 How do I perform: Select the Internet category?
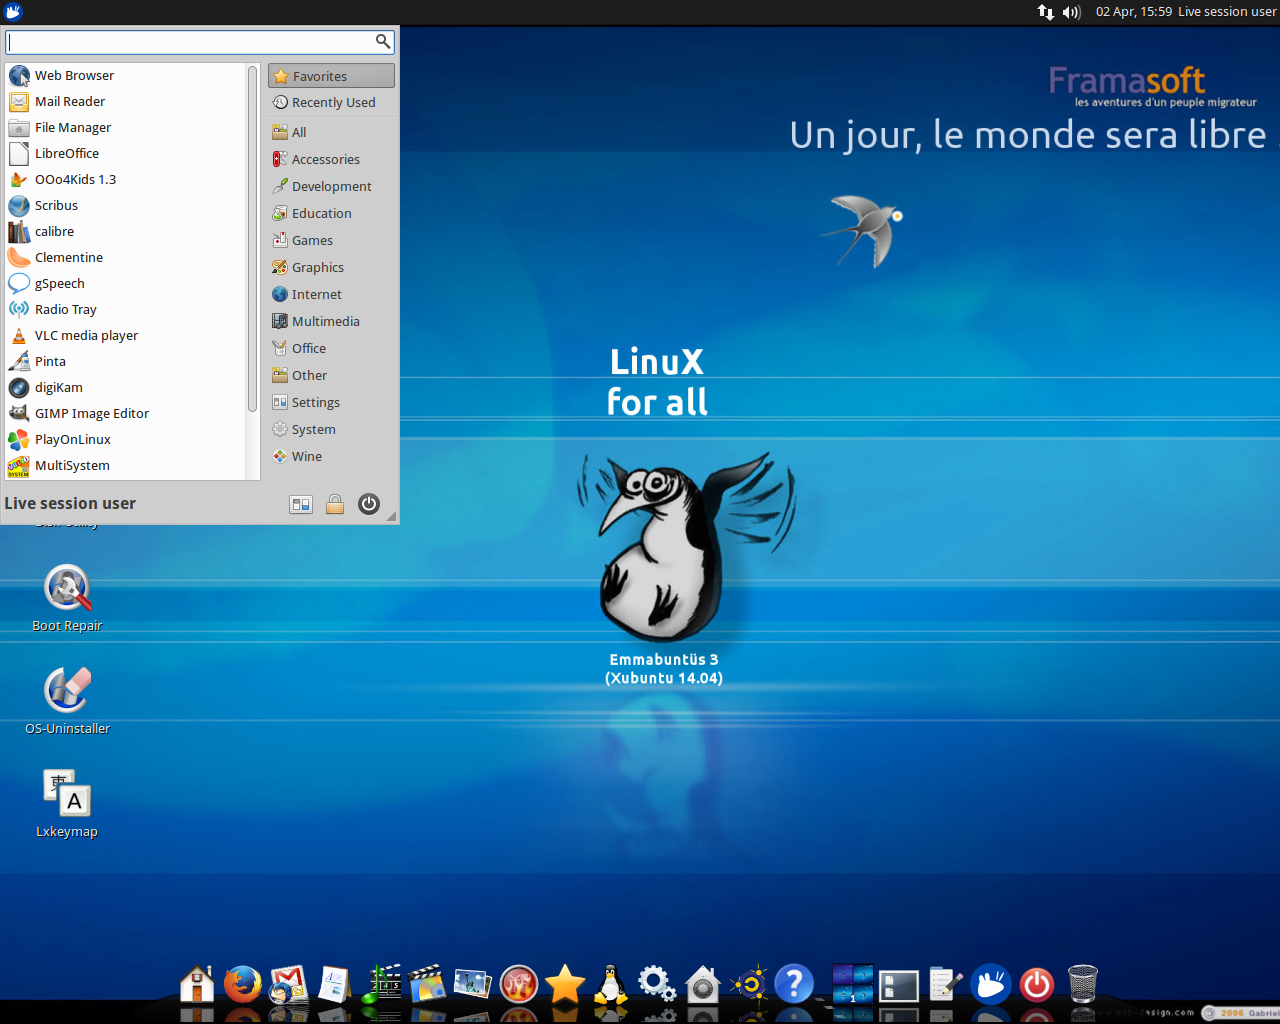coord(331,295)
